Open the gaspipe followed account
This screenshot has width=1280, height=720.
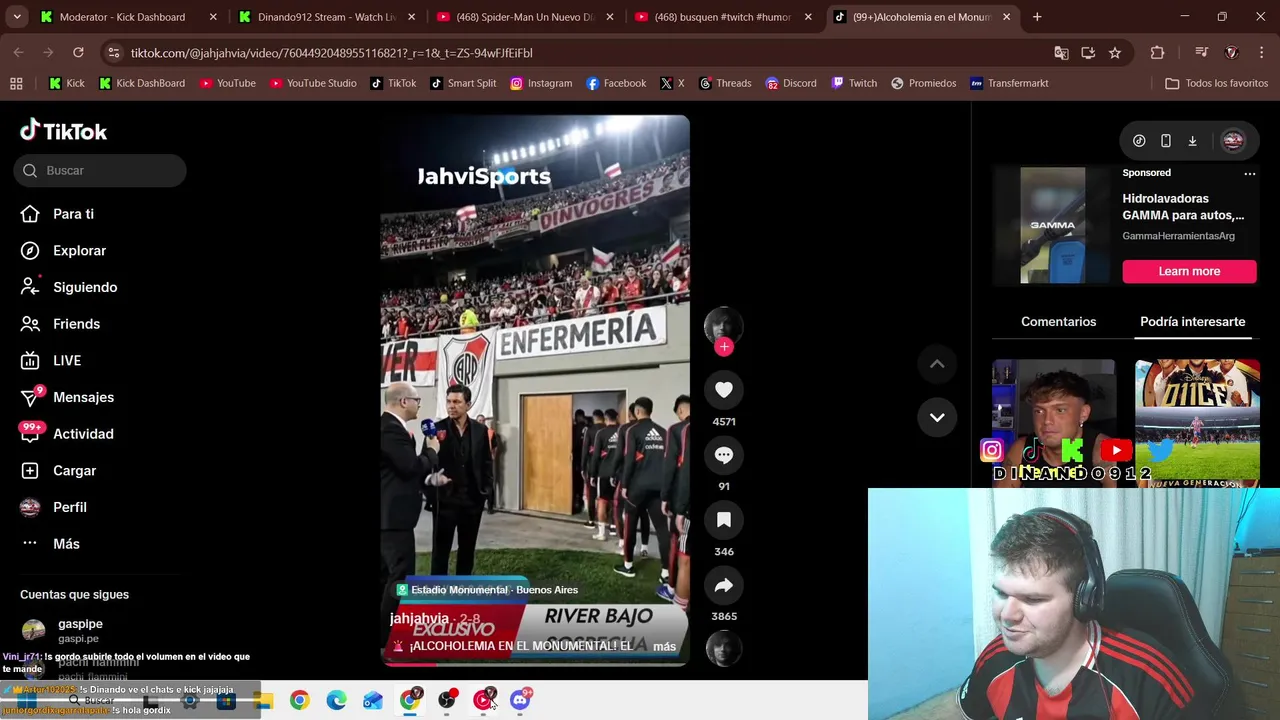[x=80, y=630]
